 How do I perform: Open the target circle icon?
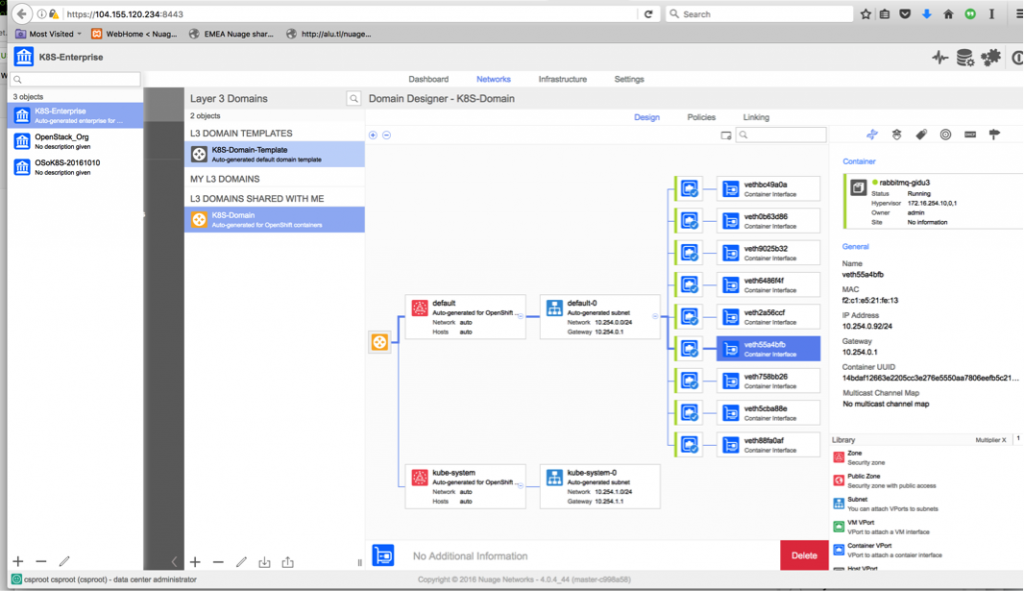click(945, 135)
